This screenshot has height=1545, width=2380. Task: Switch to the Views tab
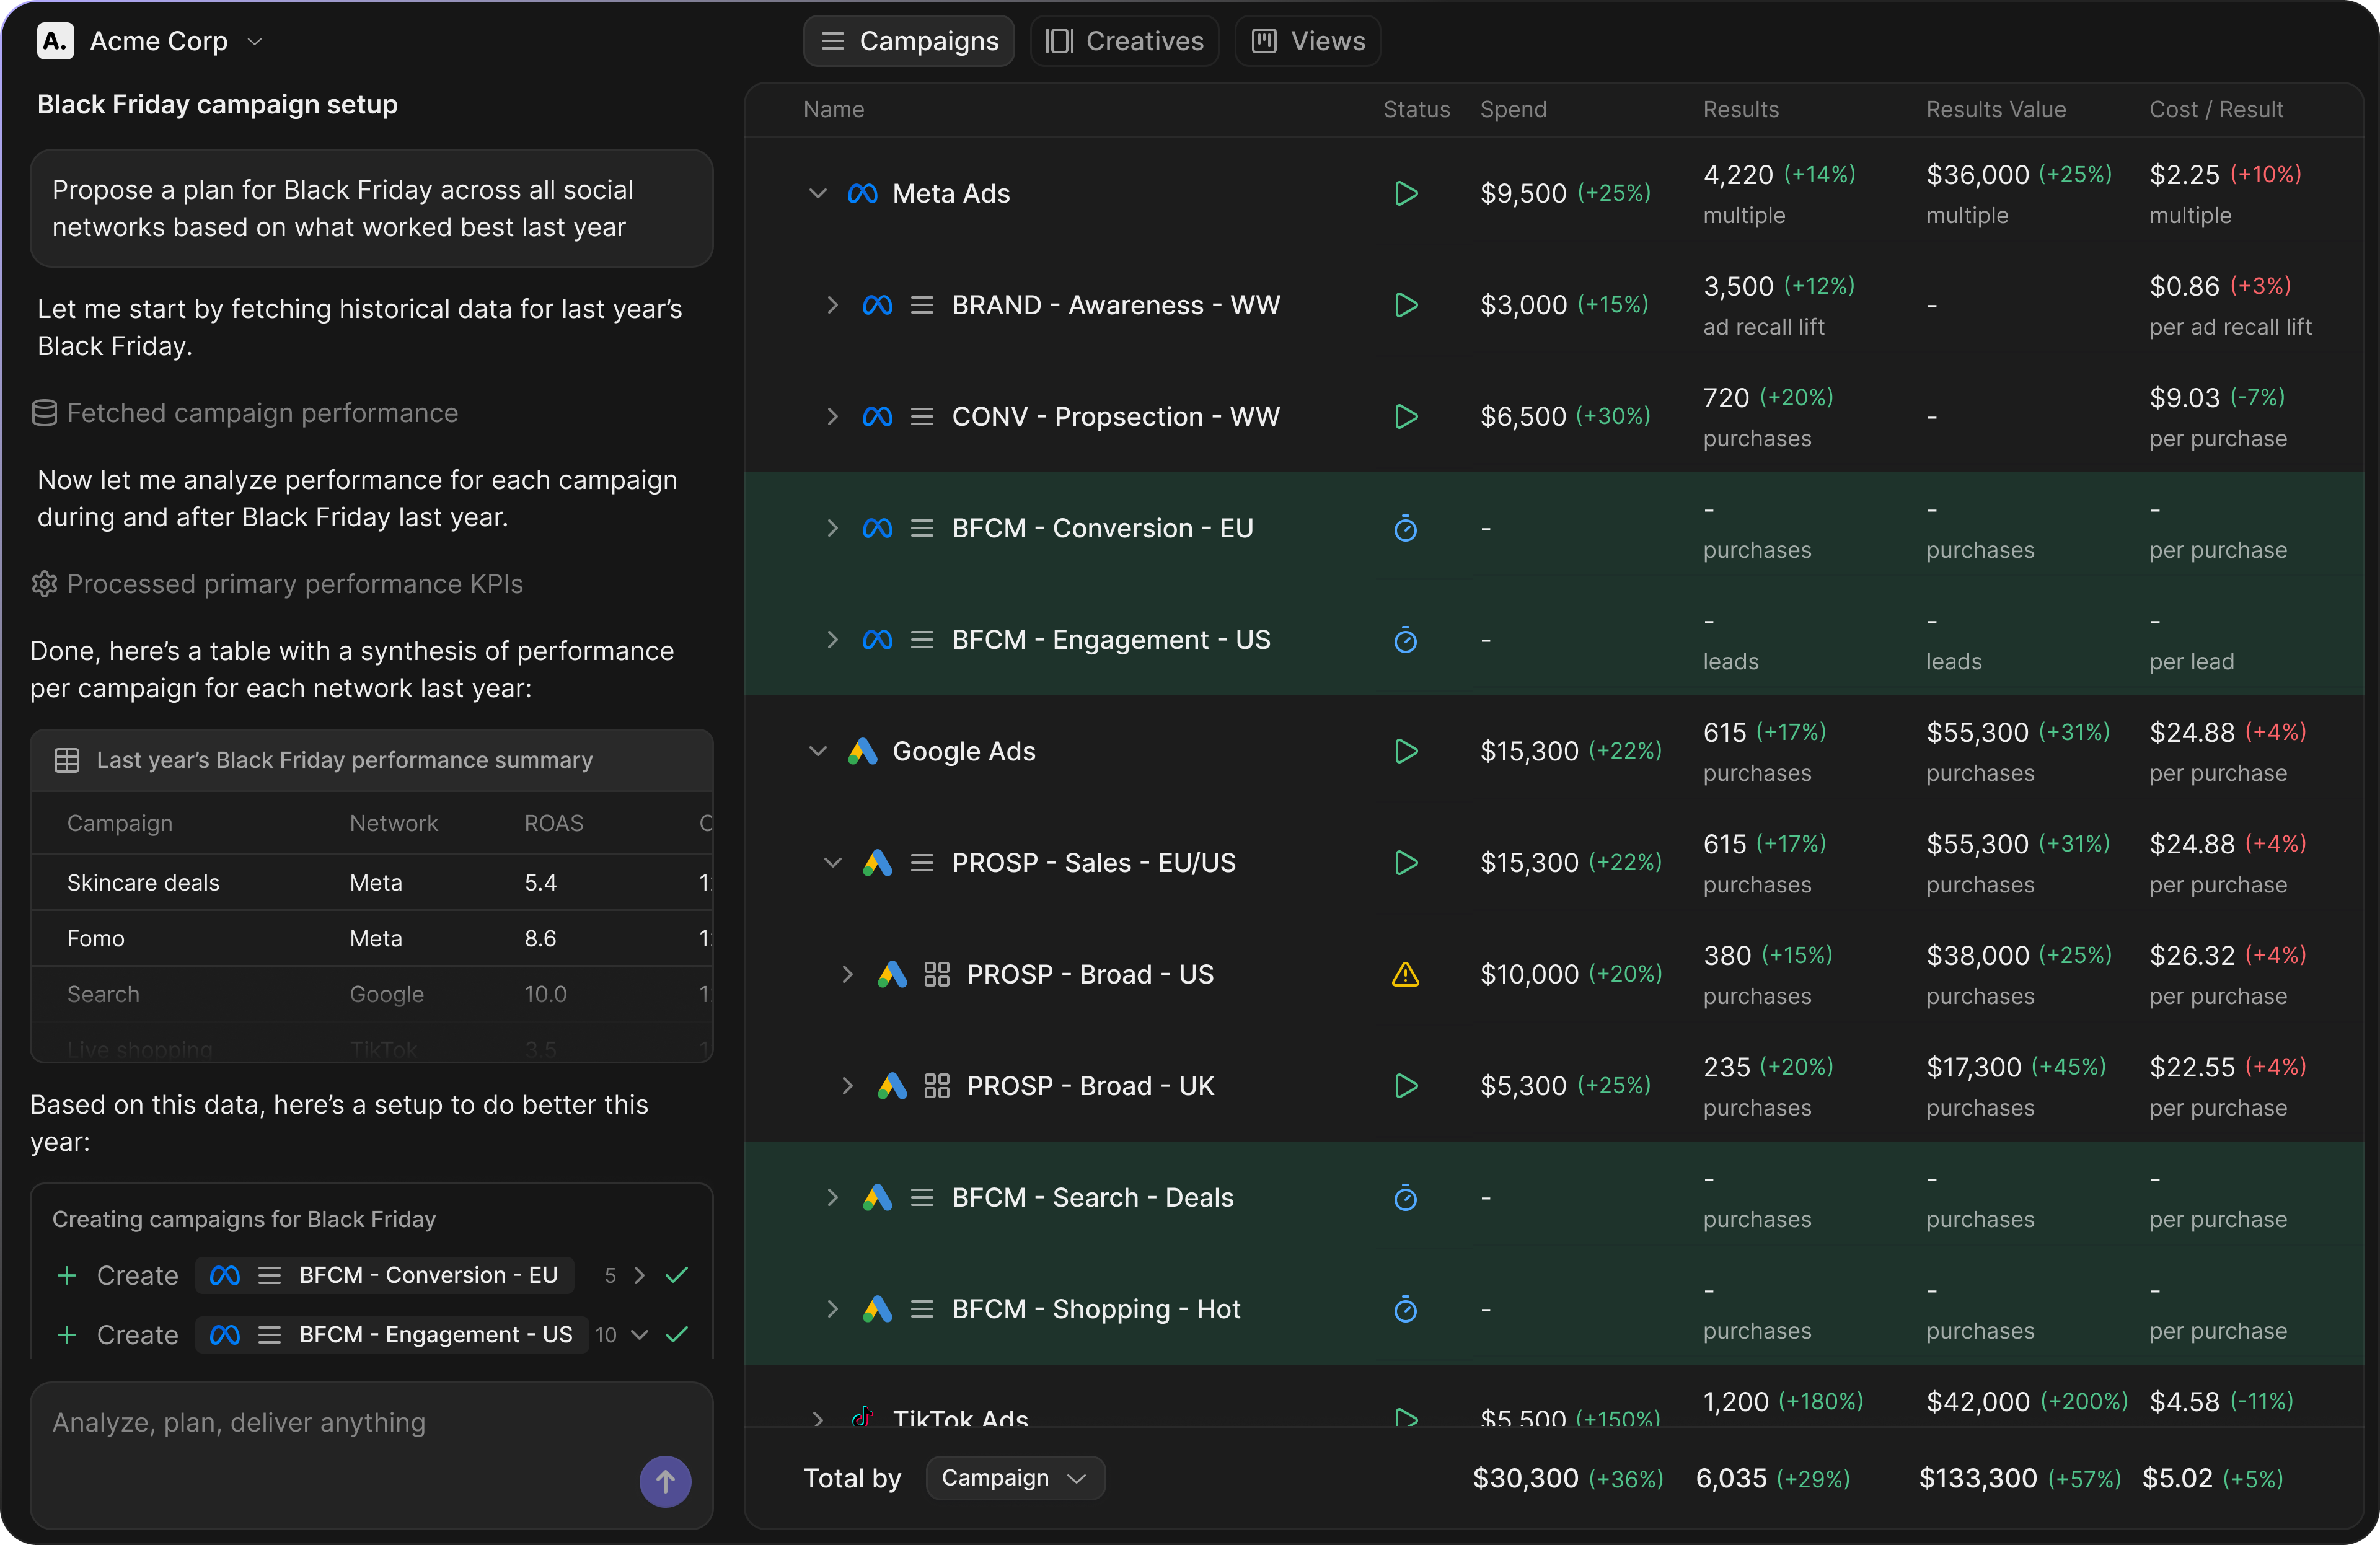1307,41
